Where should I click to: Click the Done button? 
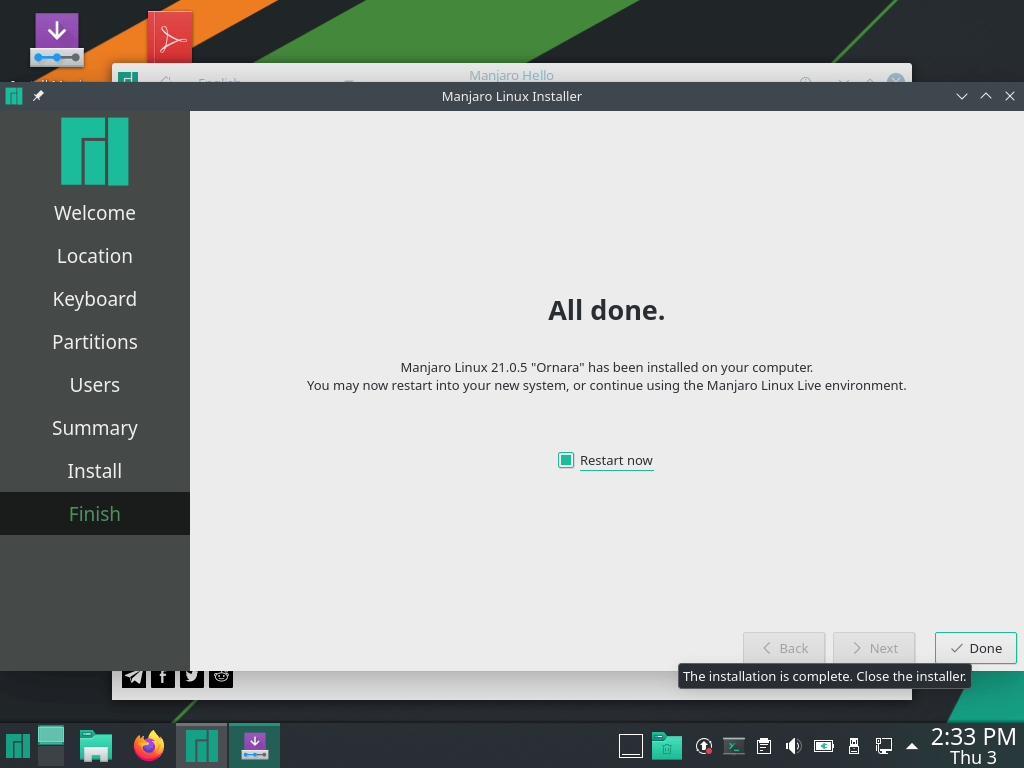pos(975,648)
